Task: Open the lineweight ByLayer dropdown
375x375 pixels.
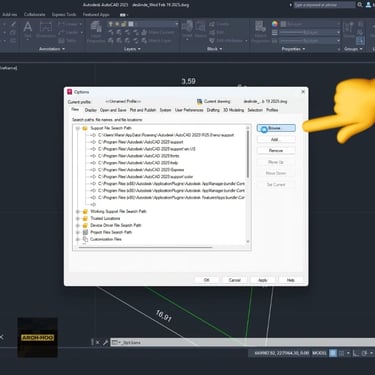Action: pyautogui.click(x=310, y=32)
